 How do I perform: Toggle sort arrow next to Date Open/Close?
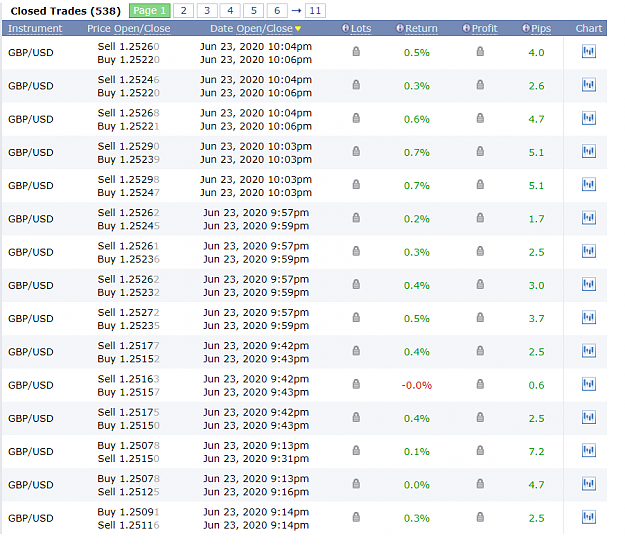pos(298,29)
